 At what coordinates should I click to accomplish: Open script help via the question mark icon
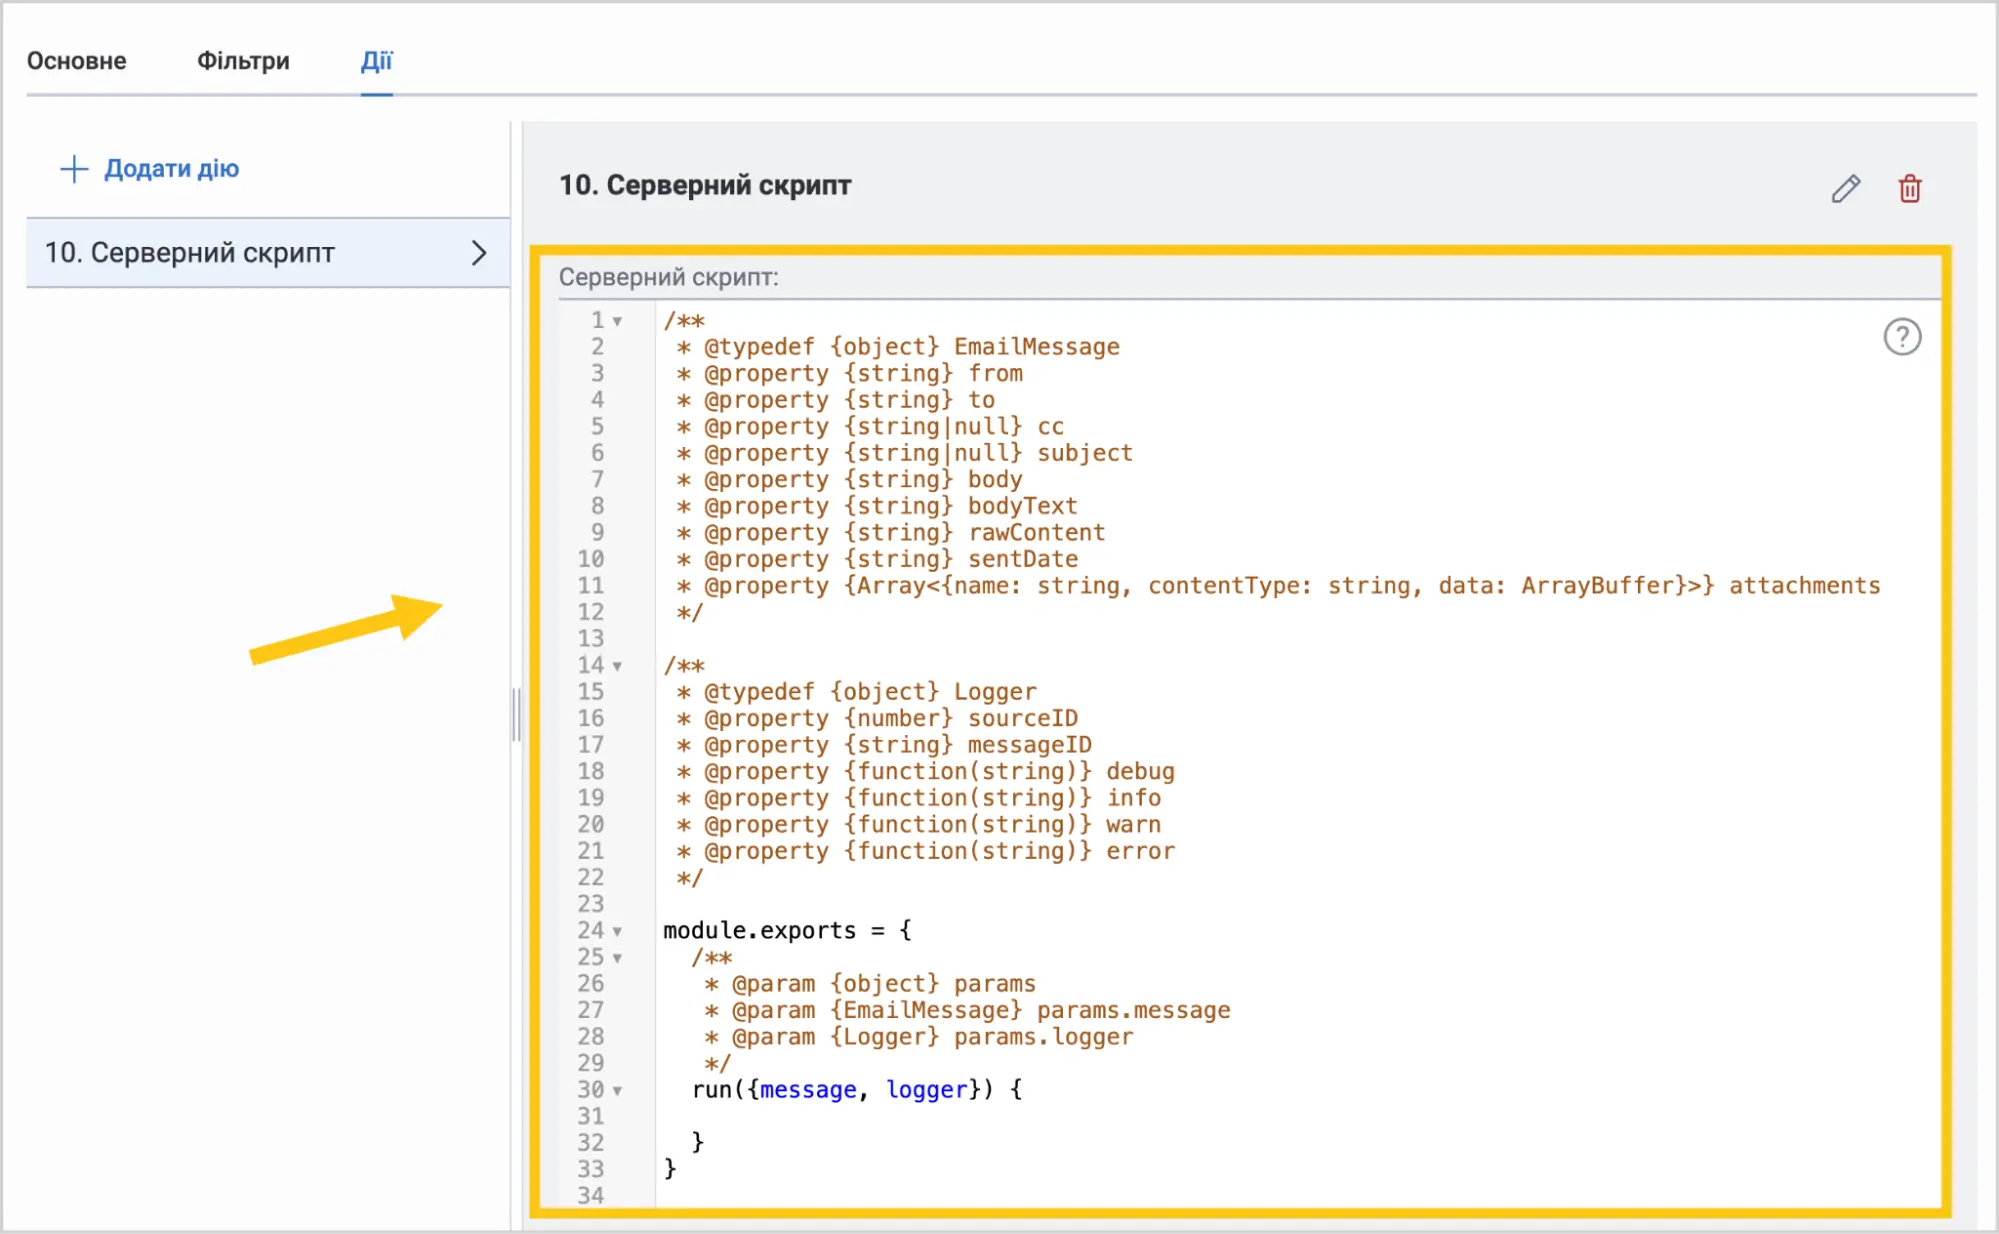click(x=1902, y=337)
